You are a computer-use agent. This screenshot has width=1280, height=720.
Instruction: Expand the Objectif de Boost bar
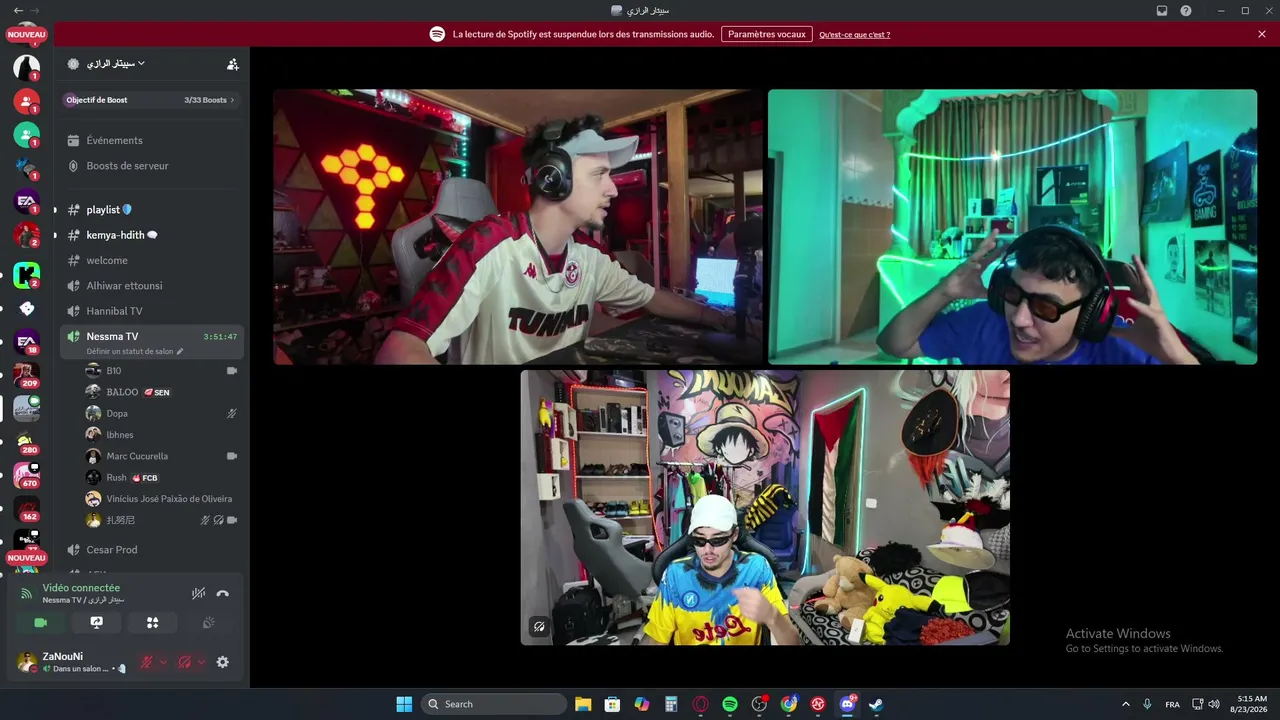[151, 100]
